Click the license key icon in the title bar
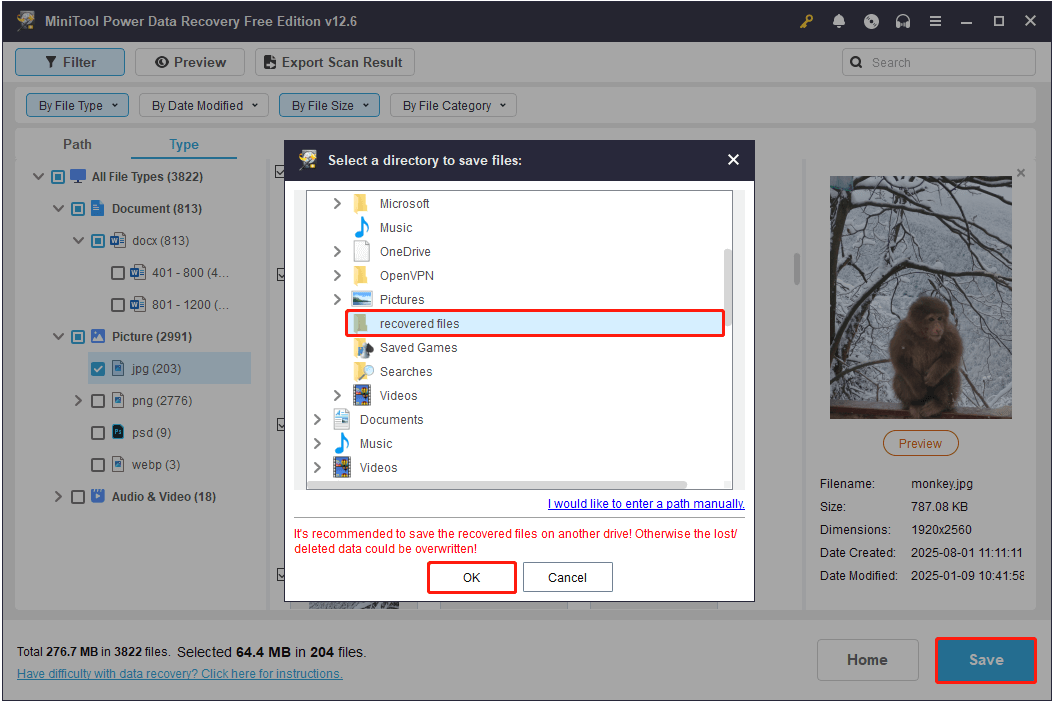The image size is (1055, 703). pos(806,21)
